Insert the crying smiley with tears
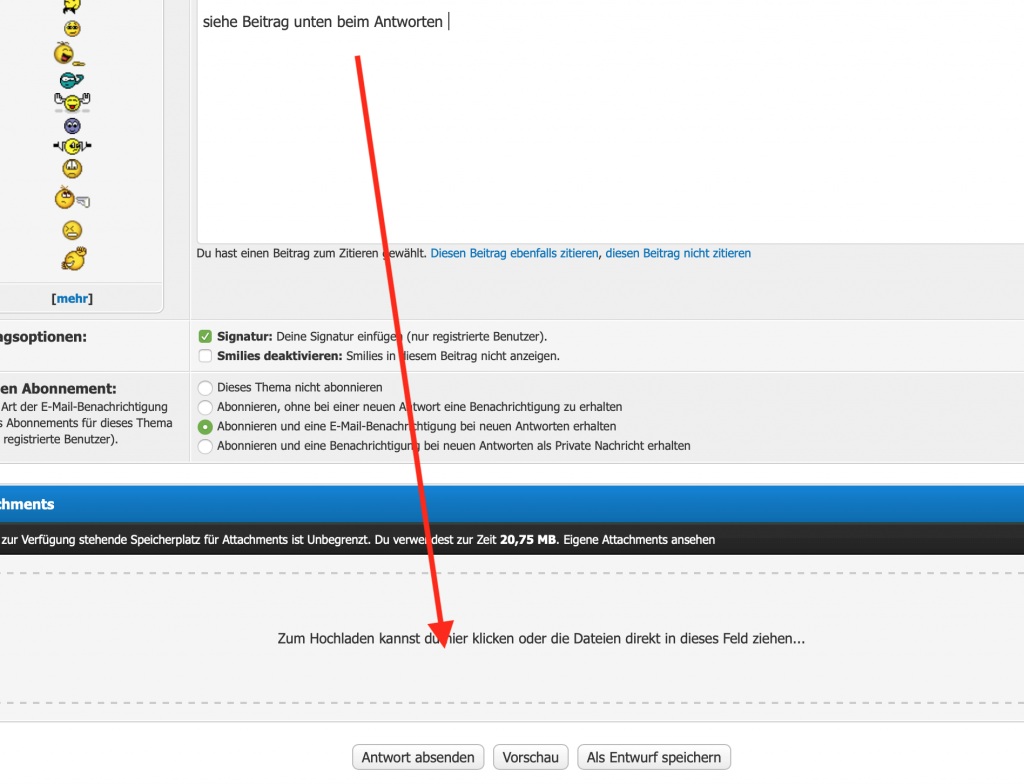Viewport: 1024px width, 784px height. (x=72, y=169)
